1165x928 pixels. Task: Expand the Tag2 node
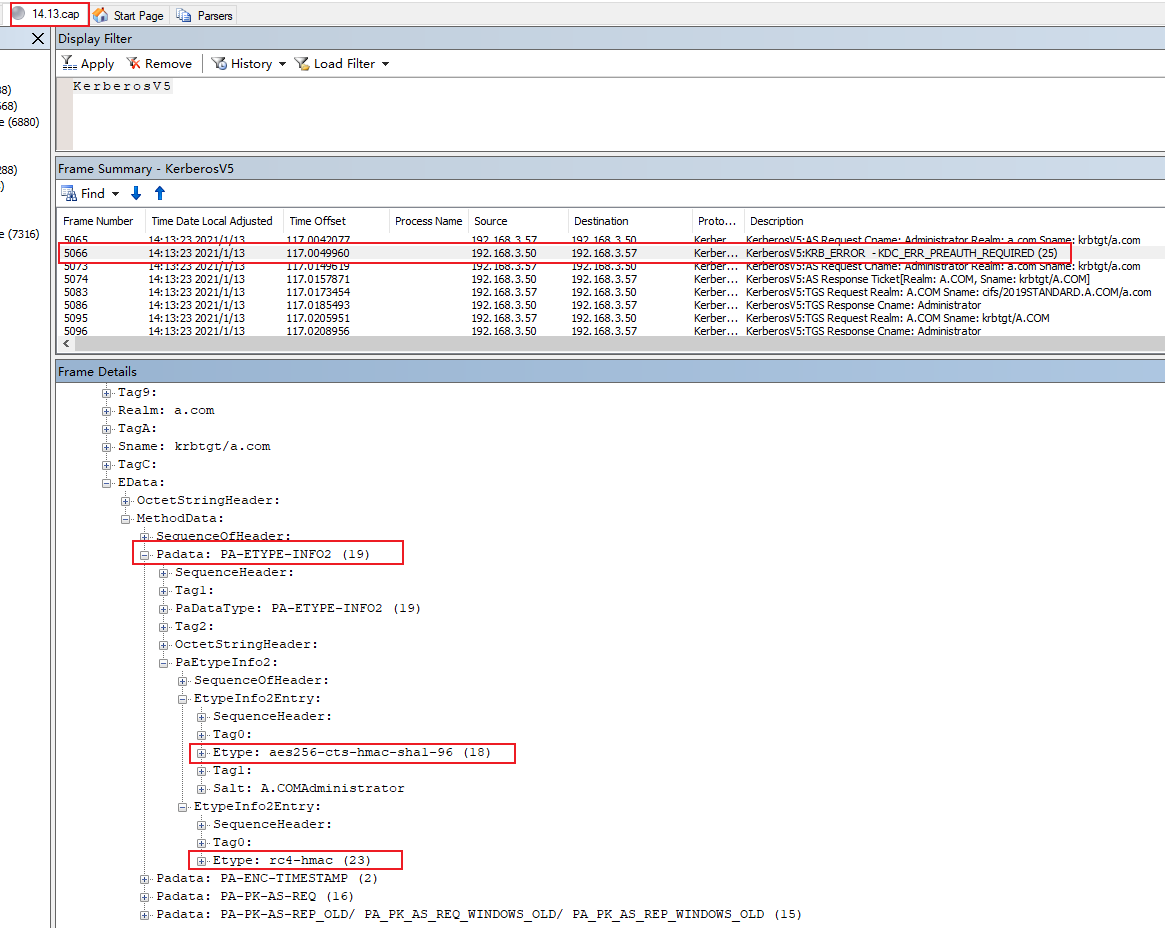coord(163,627)
